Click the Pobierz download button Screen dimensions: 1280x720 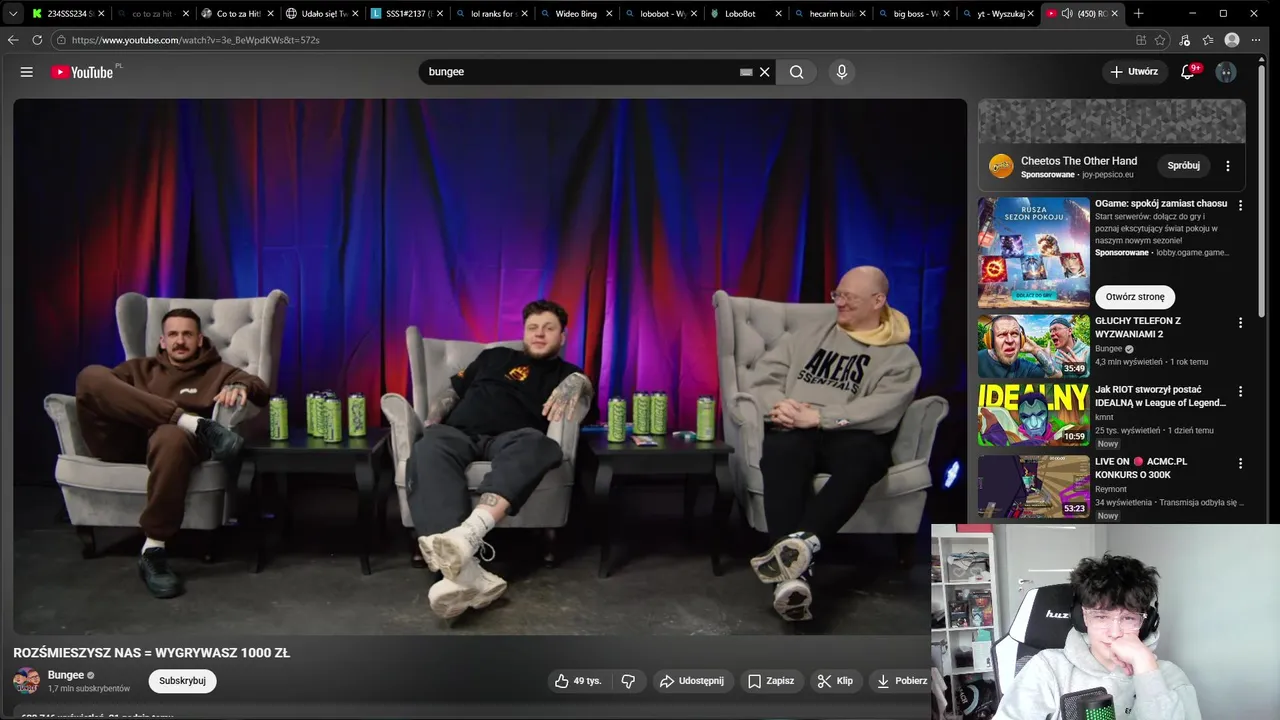901,681
